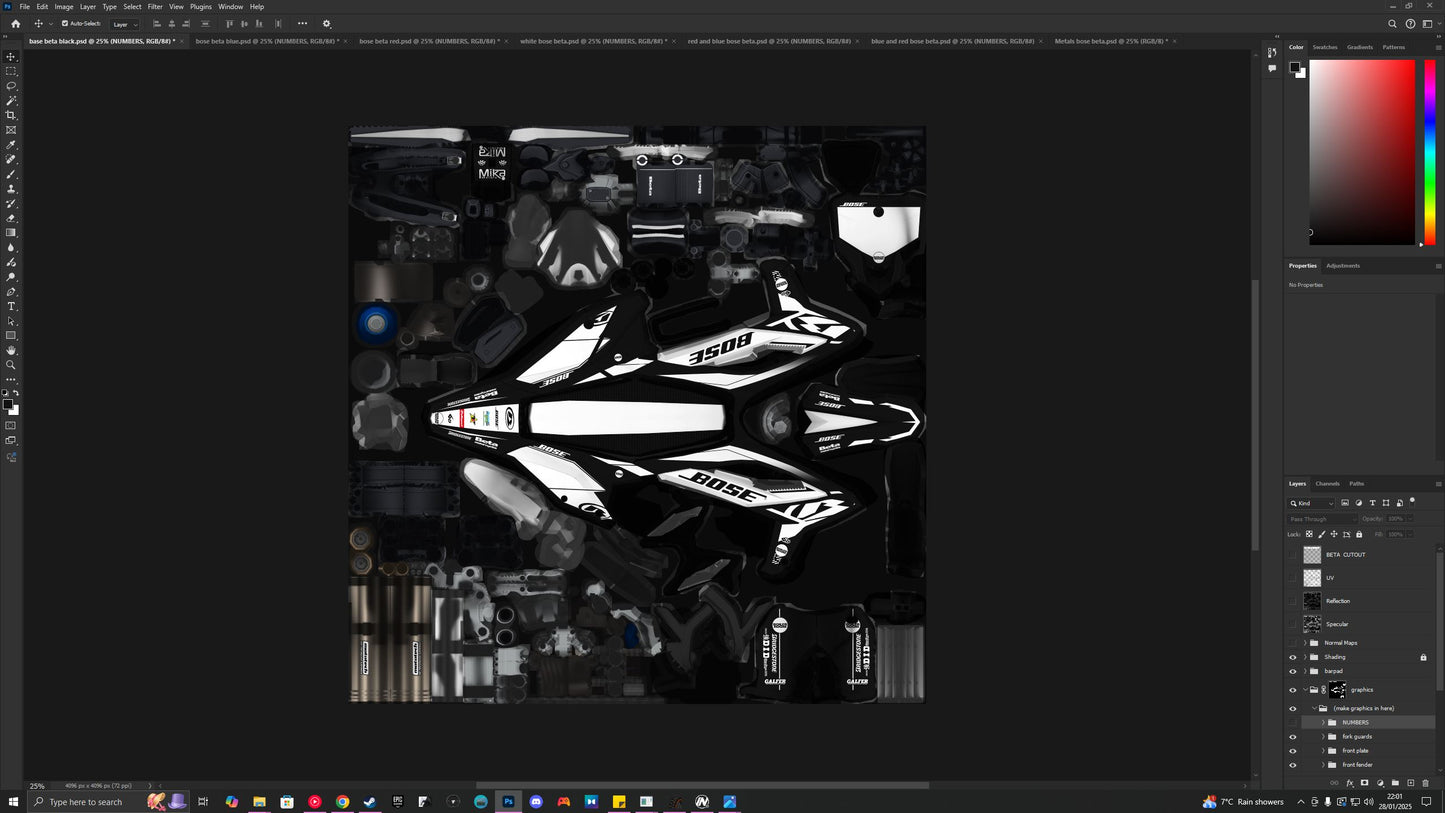
Task: Open the Image menu
Action: [x=64, y=6]
